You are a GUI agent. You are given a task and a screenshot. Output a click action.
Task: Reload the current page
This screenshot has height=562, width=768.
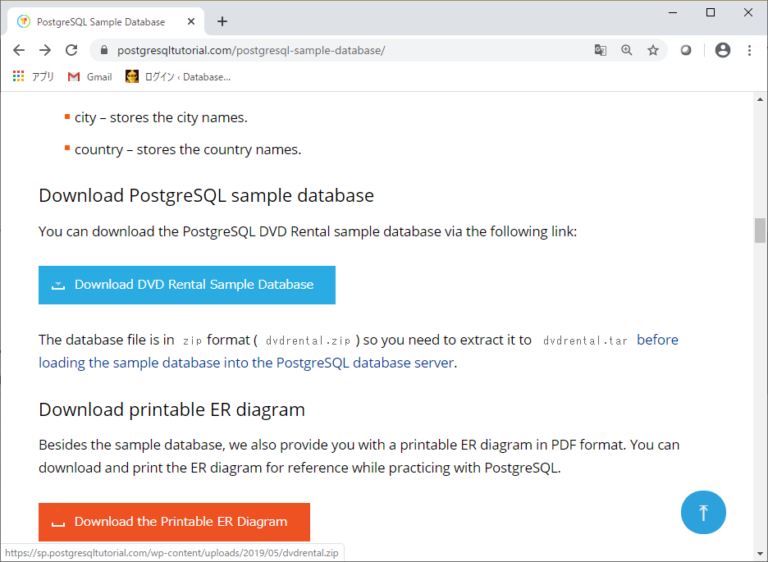(x=72, y=50)
